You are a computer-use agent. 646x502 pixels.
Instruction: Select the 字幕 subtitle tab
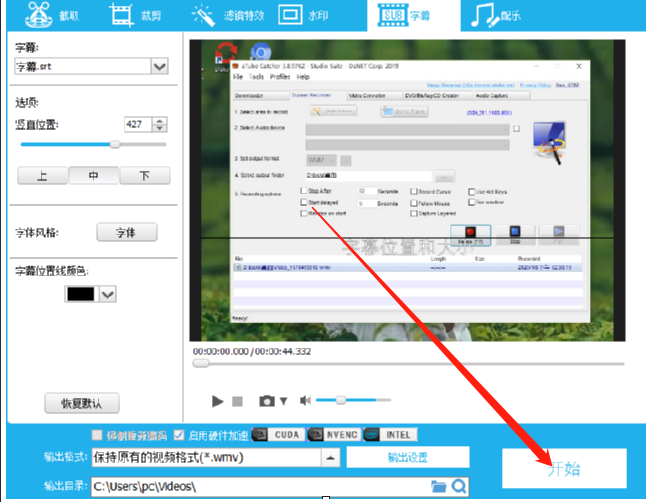[413, 15]
